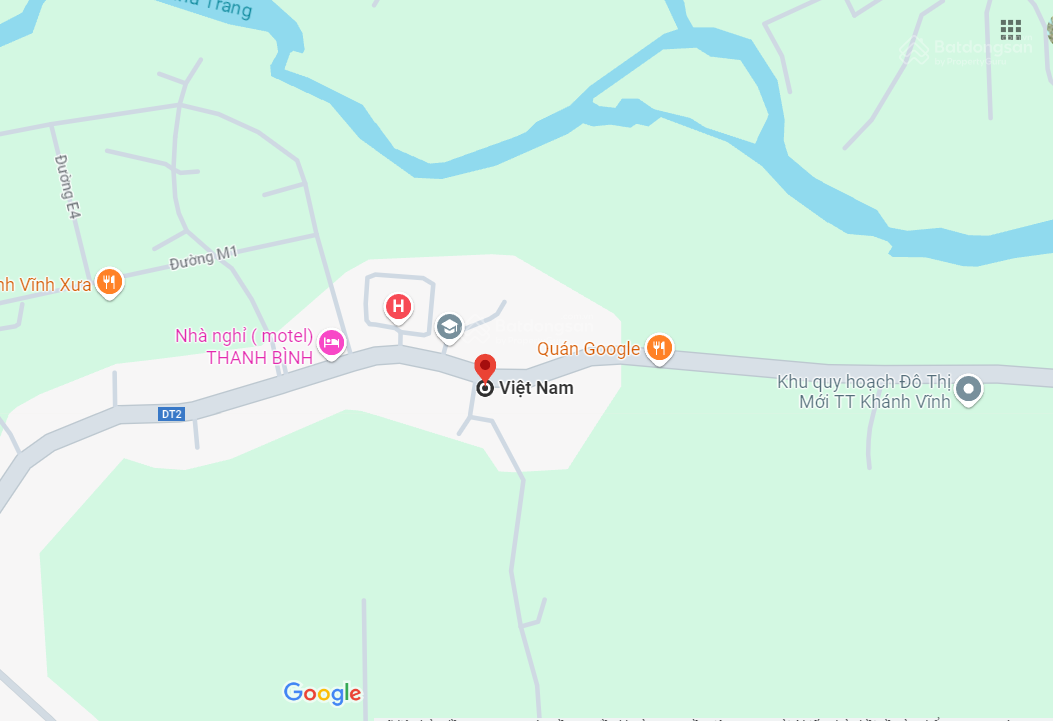Select the pink motel bed icon
The image size is (1053, 721).
pos(331,344)
